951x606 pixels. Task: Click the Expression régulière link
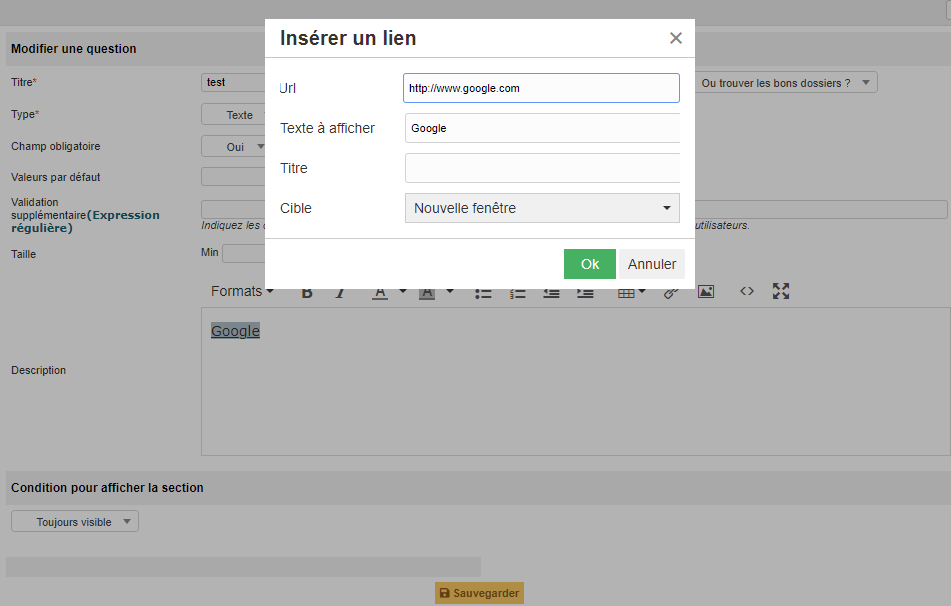[x=86, y=221]
